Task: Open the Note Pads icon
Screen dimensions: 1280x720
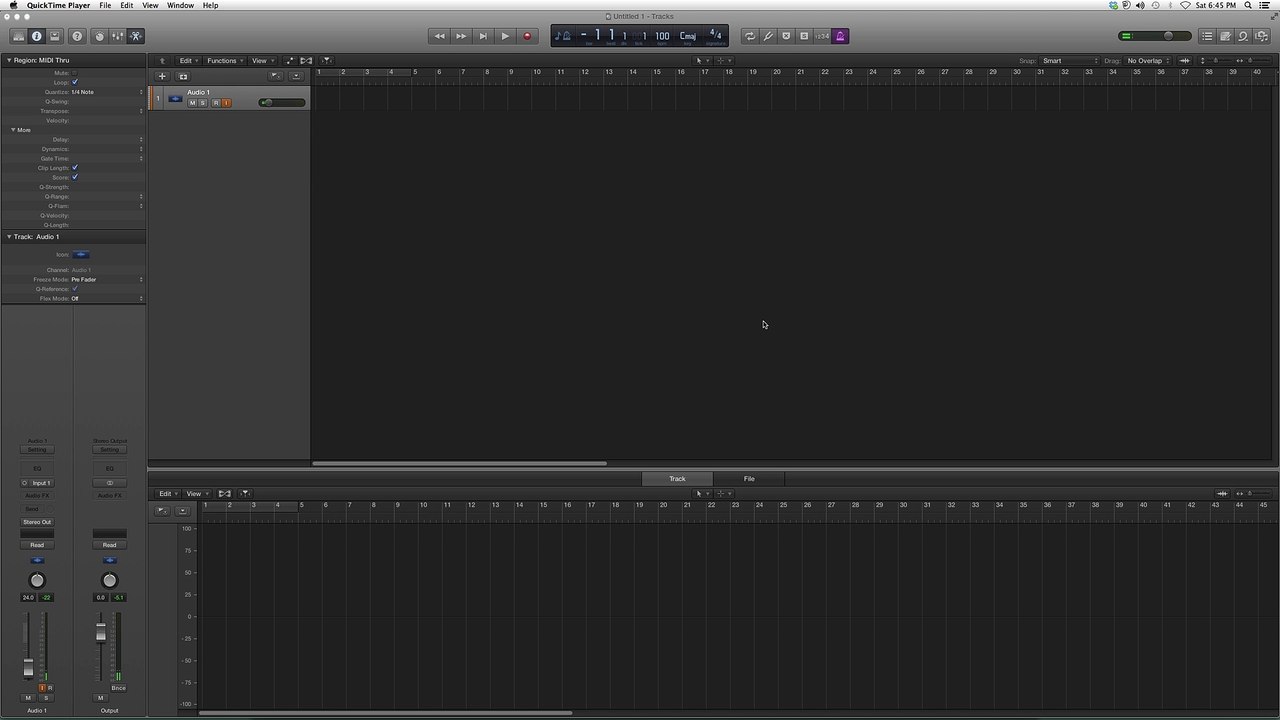Action: (x=1225, y=36)
